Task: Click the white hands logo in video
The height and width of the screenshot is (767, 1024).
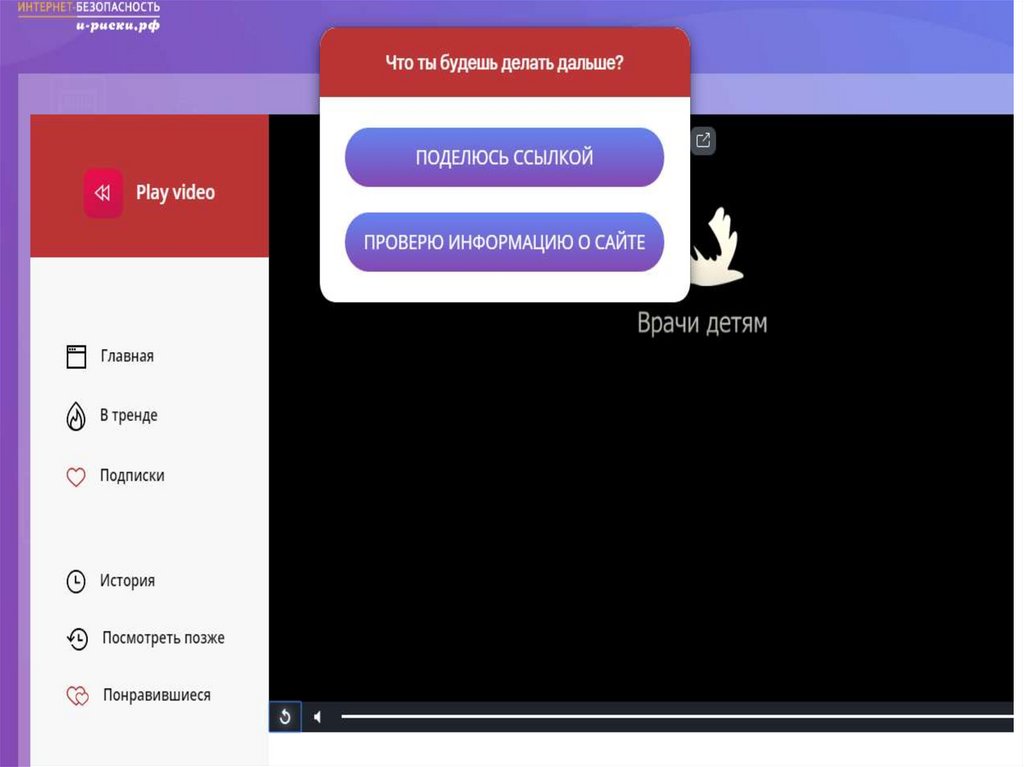Action: tap(716, 248)
